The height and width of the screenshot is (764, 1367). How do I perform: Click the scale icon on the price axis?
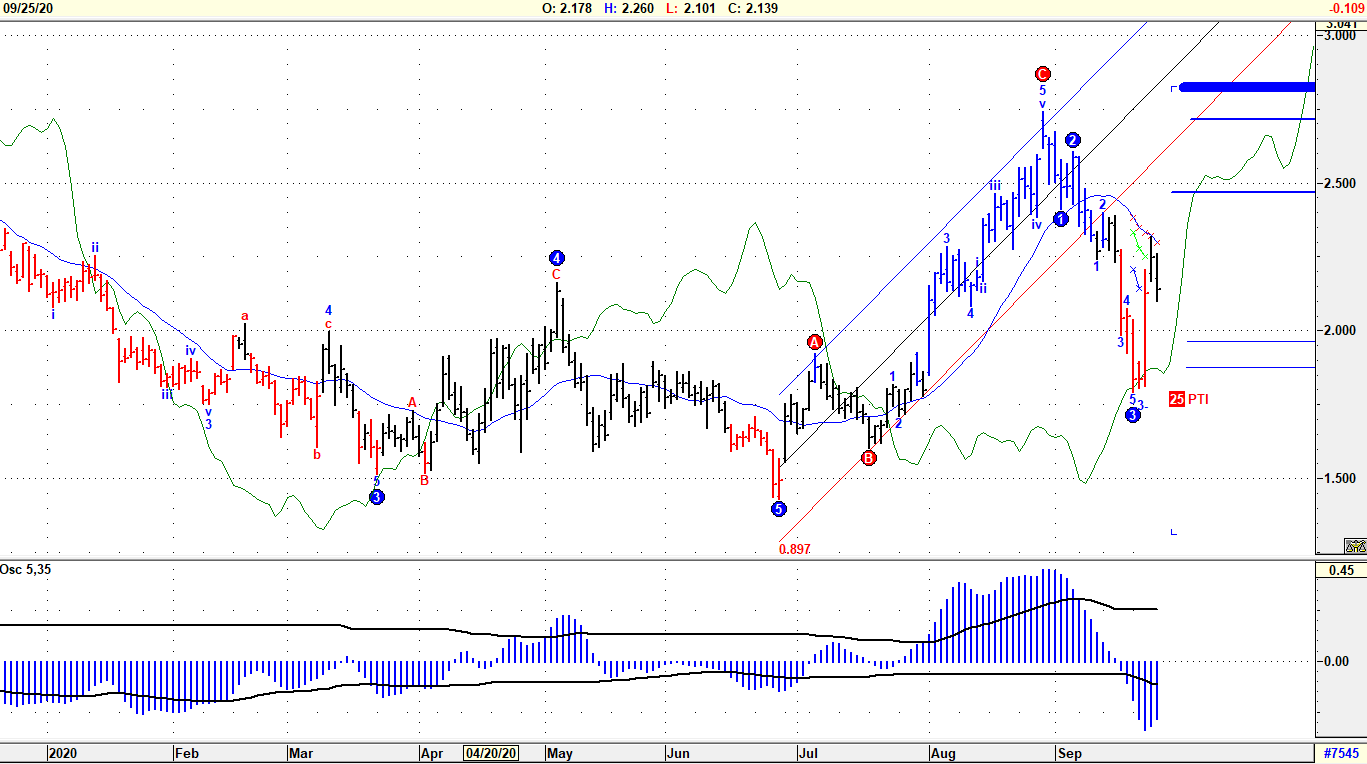pos(1355,546)
